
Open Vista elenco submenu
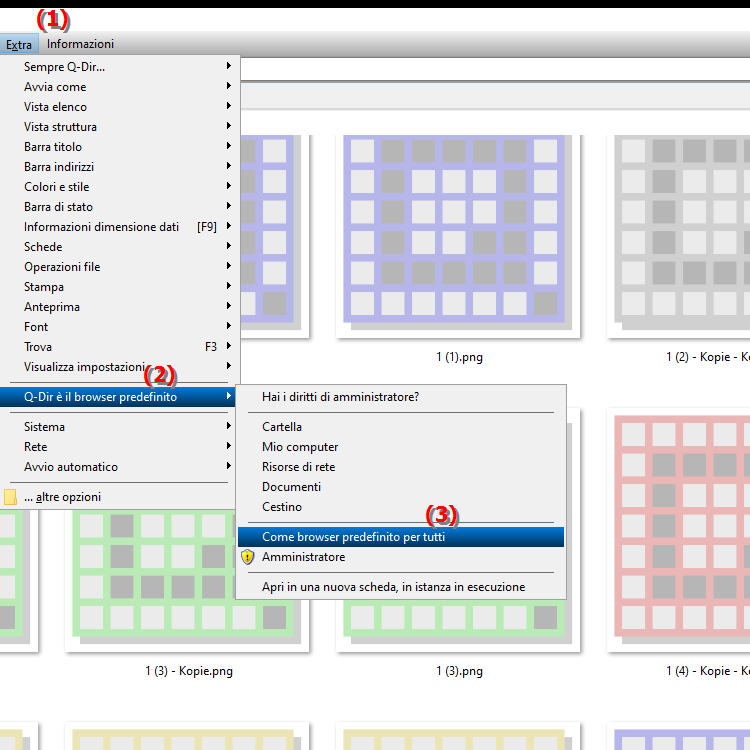click(119, 107)
